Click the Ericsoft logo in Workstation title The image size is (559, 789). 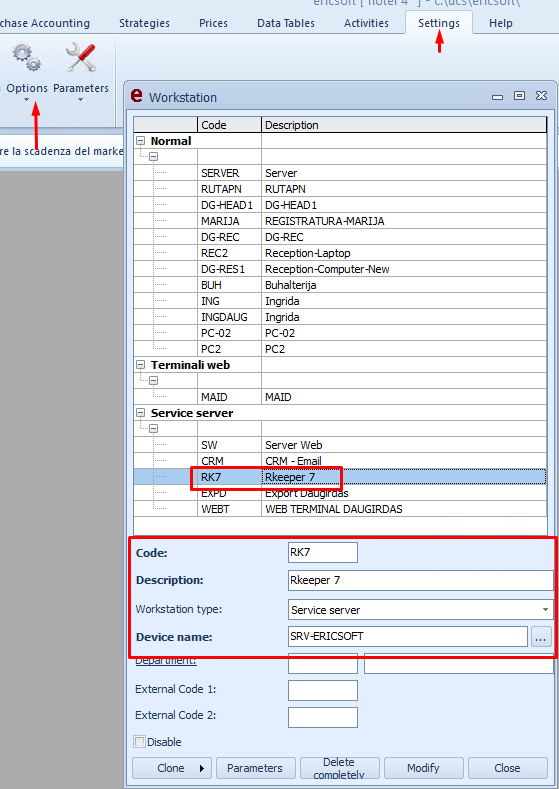[136, 96]
